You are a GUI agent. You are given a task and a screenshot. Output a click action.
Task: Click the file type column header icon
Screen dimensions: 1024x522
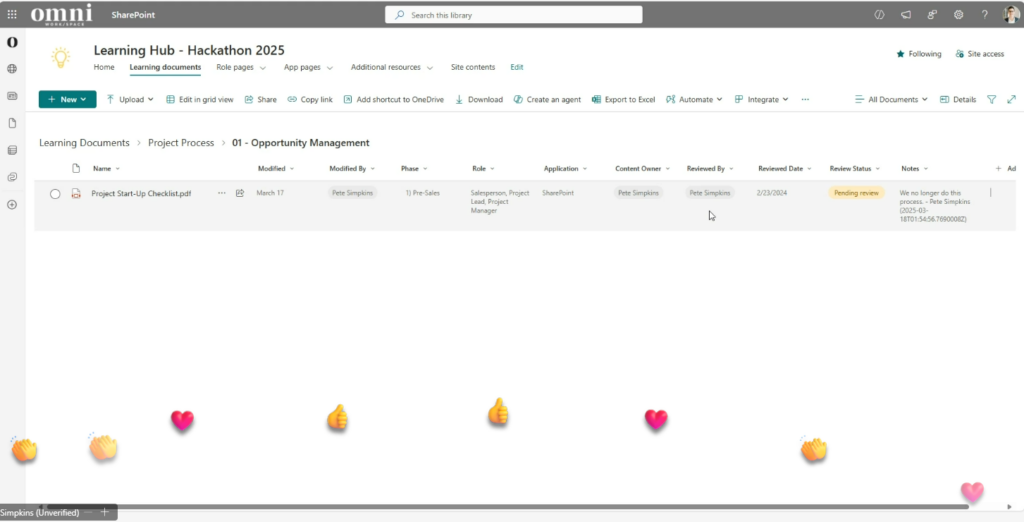pos(76,169)
